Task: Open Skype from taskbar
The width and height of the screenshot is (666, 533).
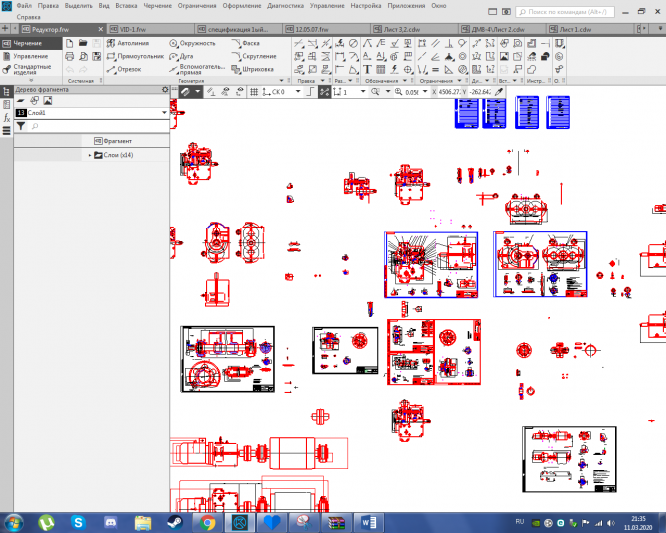Action: pyautogui.click(x=78, y=522)
